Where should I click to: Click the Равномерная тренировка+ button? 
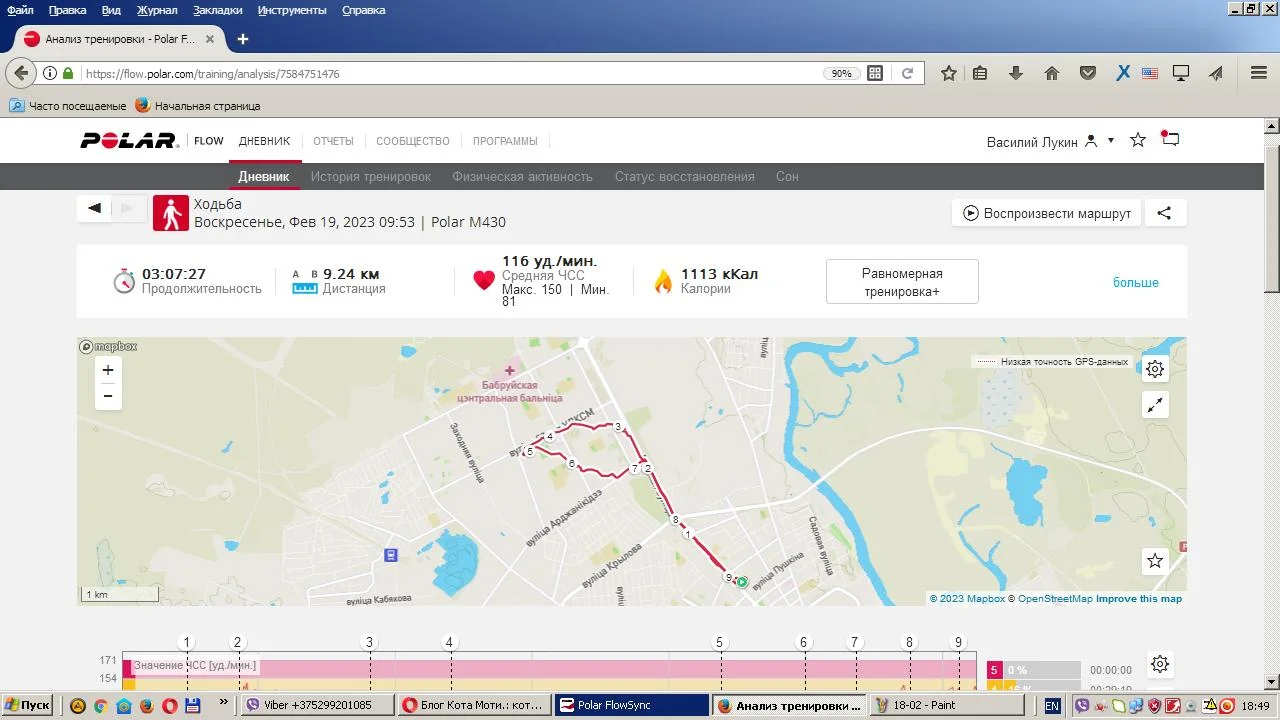(x=902, y=282)
